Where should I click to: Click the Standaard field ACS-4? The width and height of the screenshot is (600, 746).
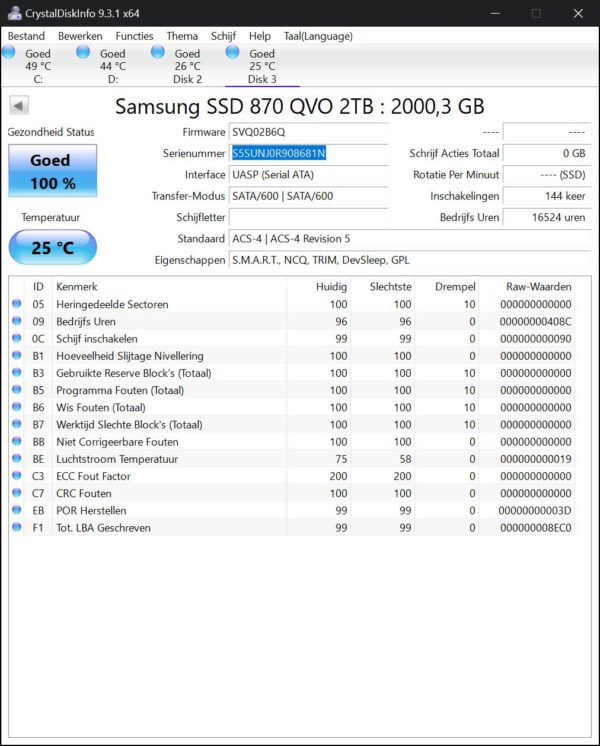pyautogui.click(x=410, y=239)
